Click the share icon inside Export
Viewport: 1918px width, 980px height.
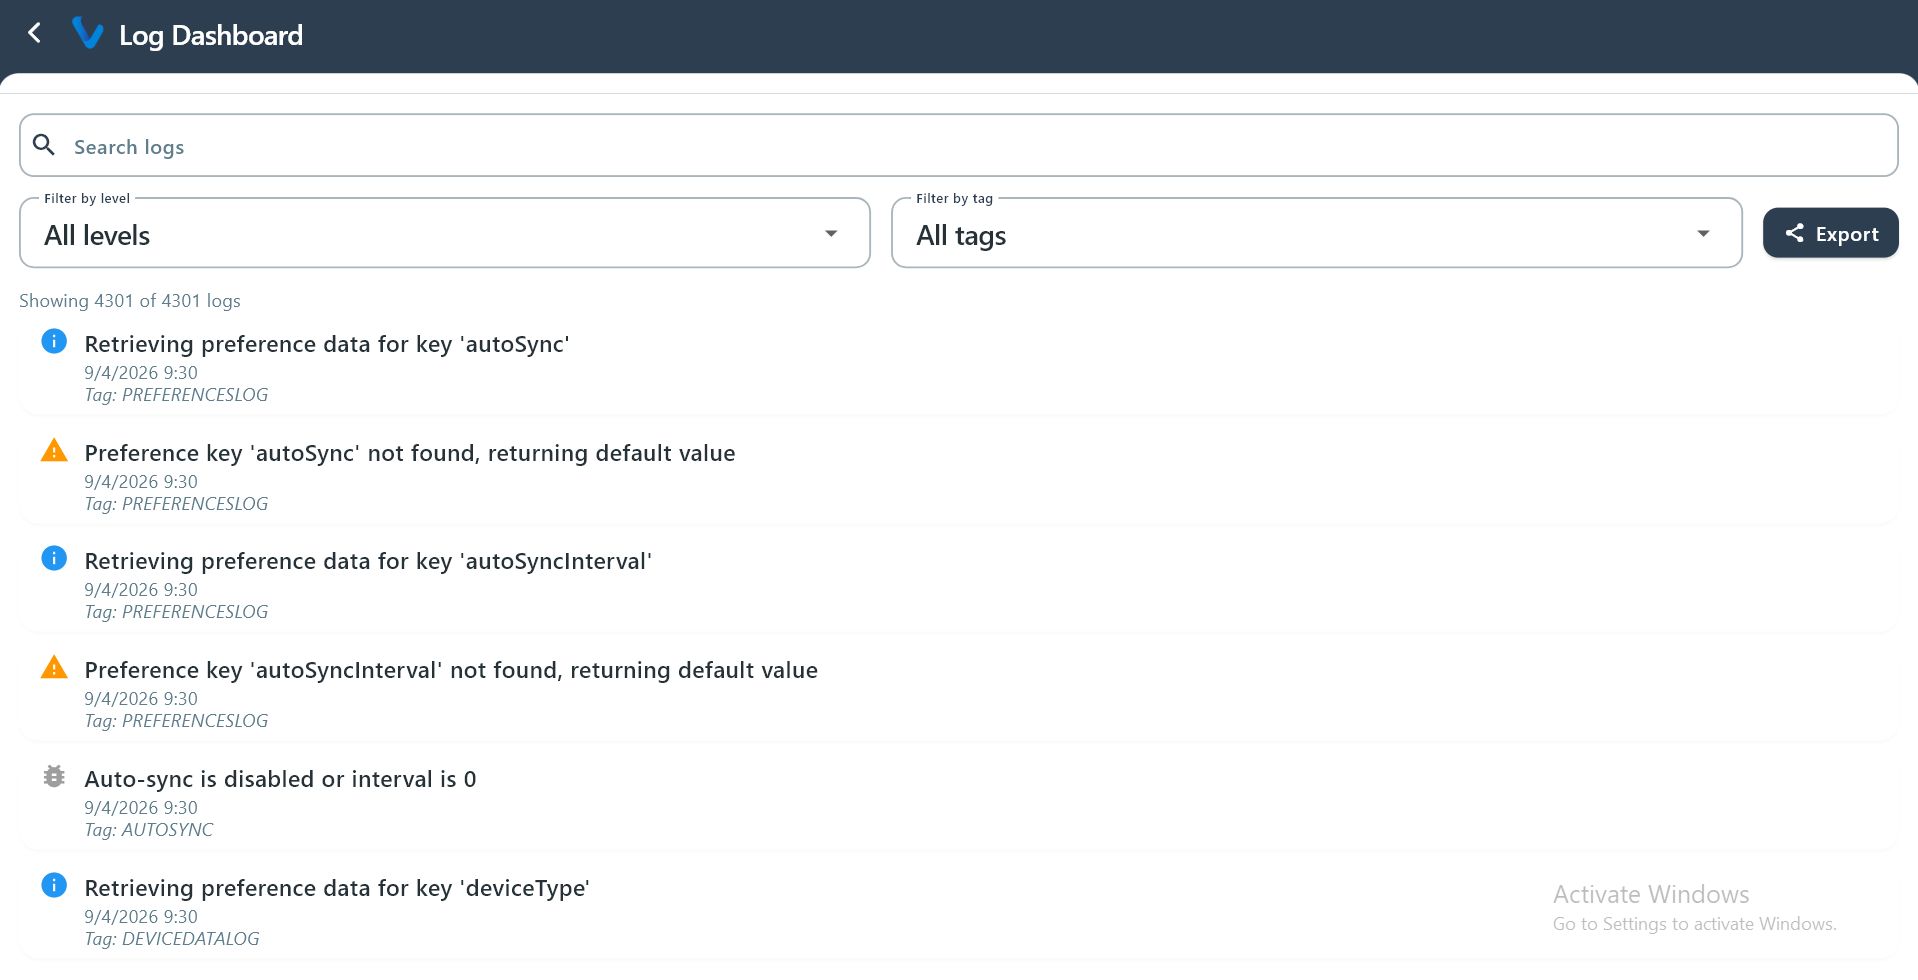click(1795, 233)
